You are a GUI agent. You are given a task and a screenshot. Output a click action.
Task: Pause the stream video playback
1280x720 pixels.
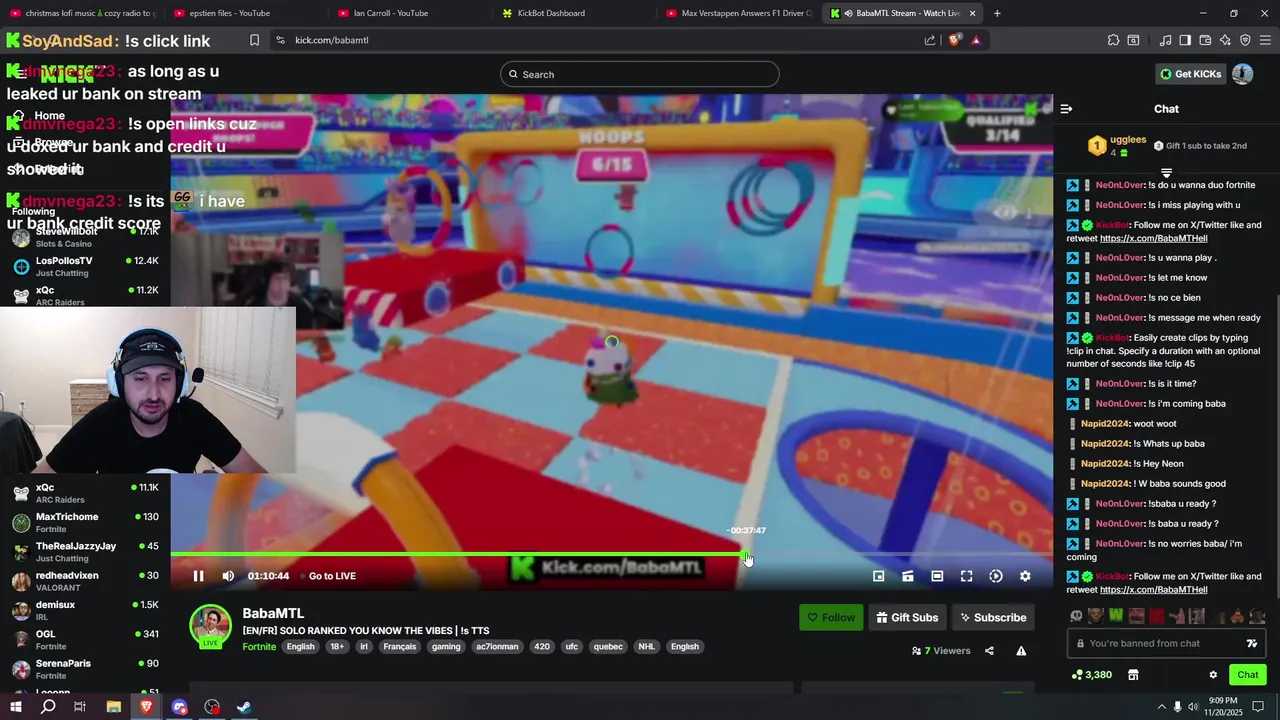coord(198,576)
